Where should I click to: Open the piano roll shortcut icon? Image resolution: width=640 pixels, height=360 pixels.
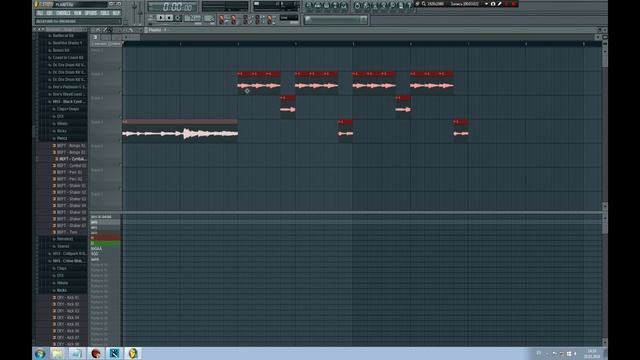pos(326,5)
